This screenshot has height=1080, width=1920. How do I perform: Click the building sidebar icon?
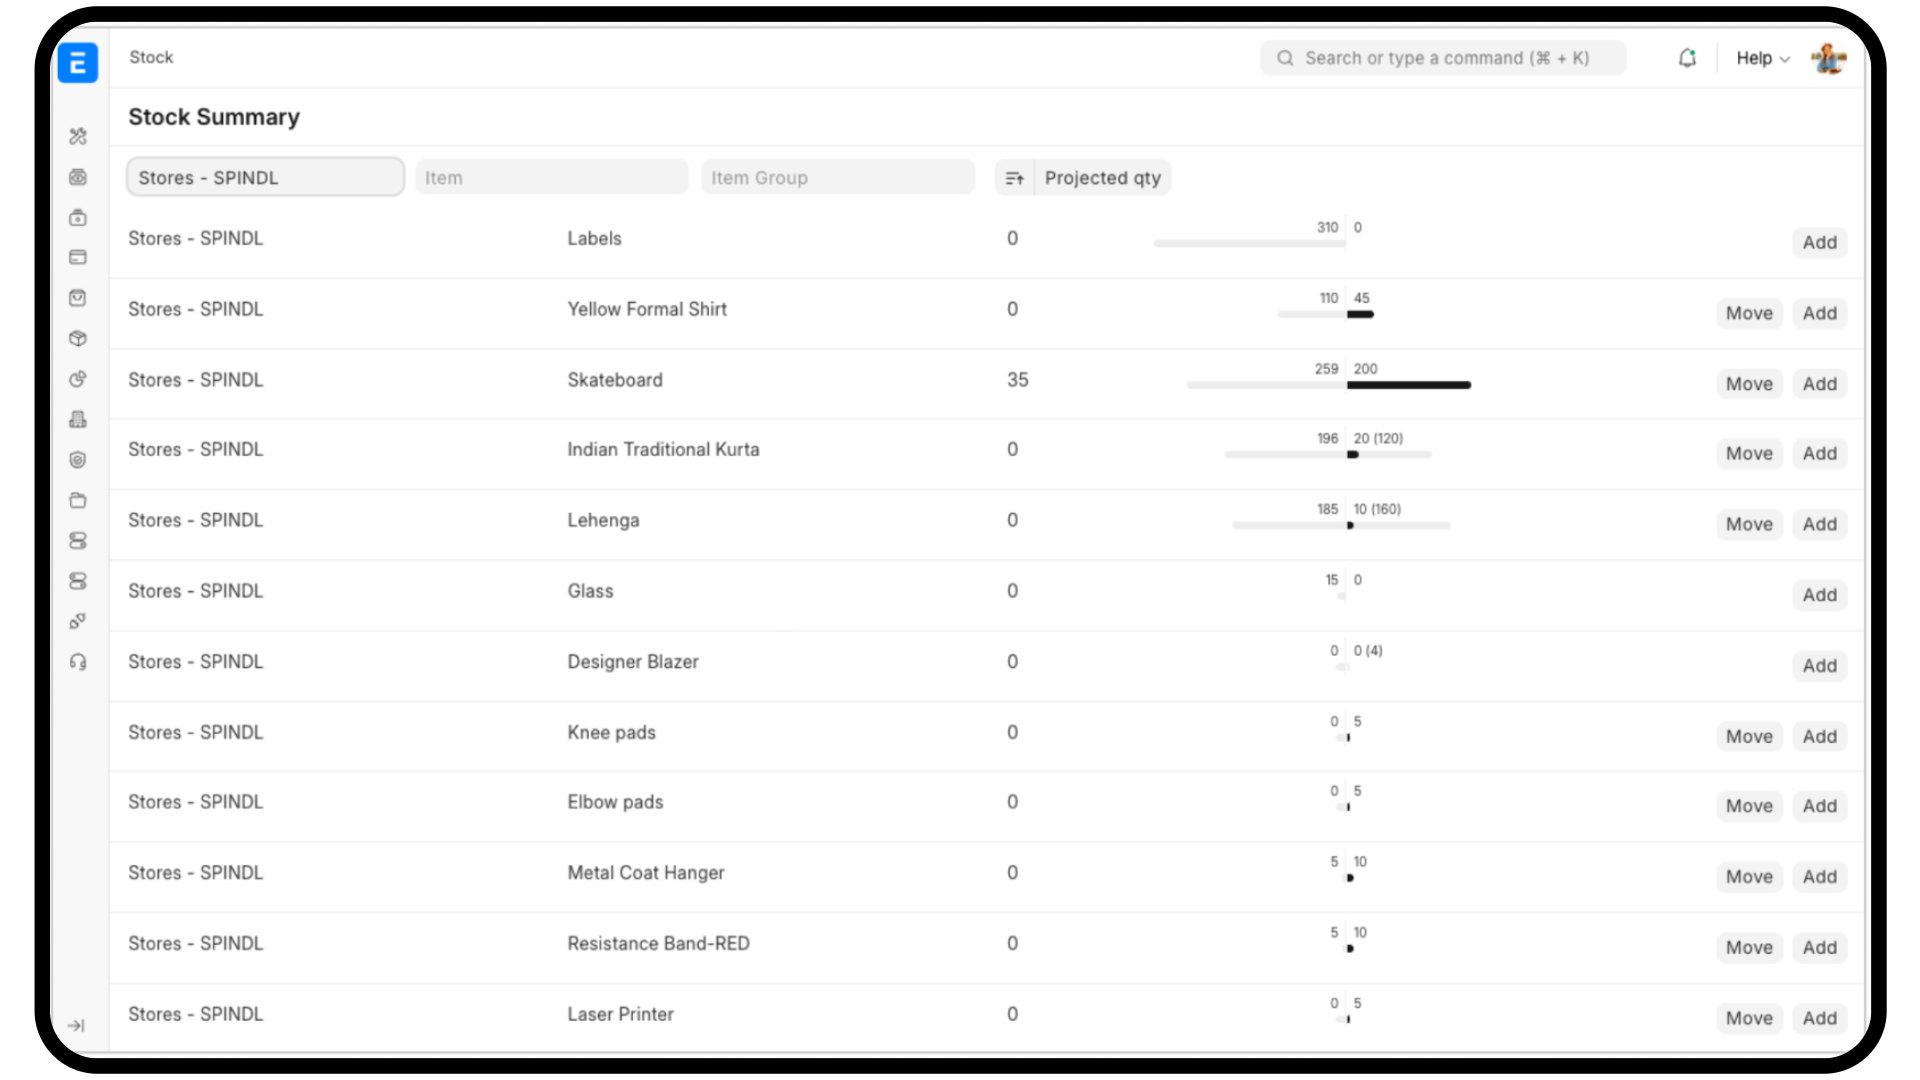(x=78, y=420)
